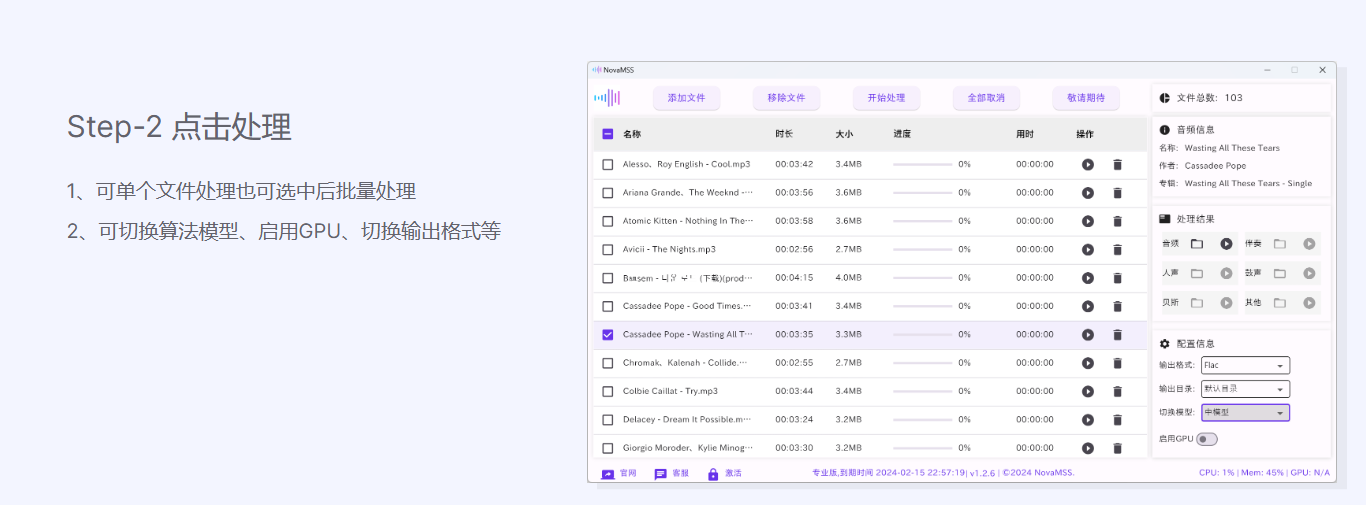Process the selected Wasting All These Tears row

(x=1087, y=335)
